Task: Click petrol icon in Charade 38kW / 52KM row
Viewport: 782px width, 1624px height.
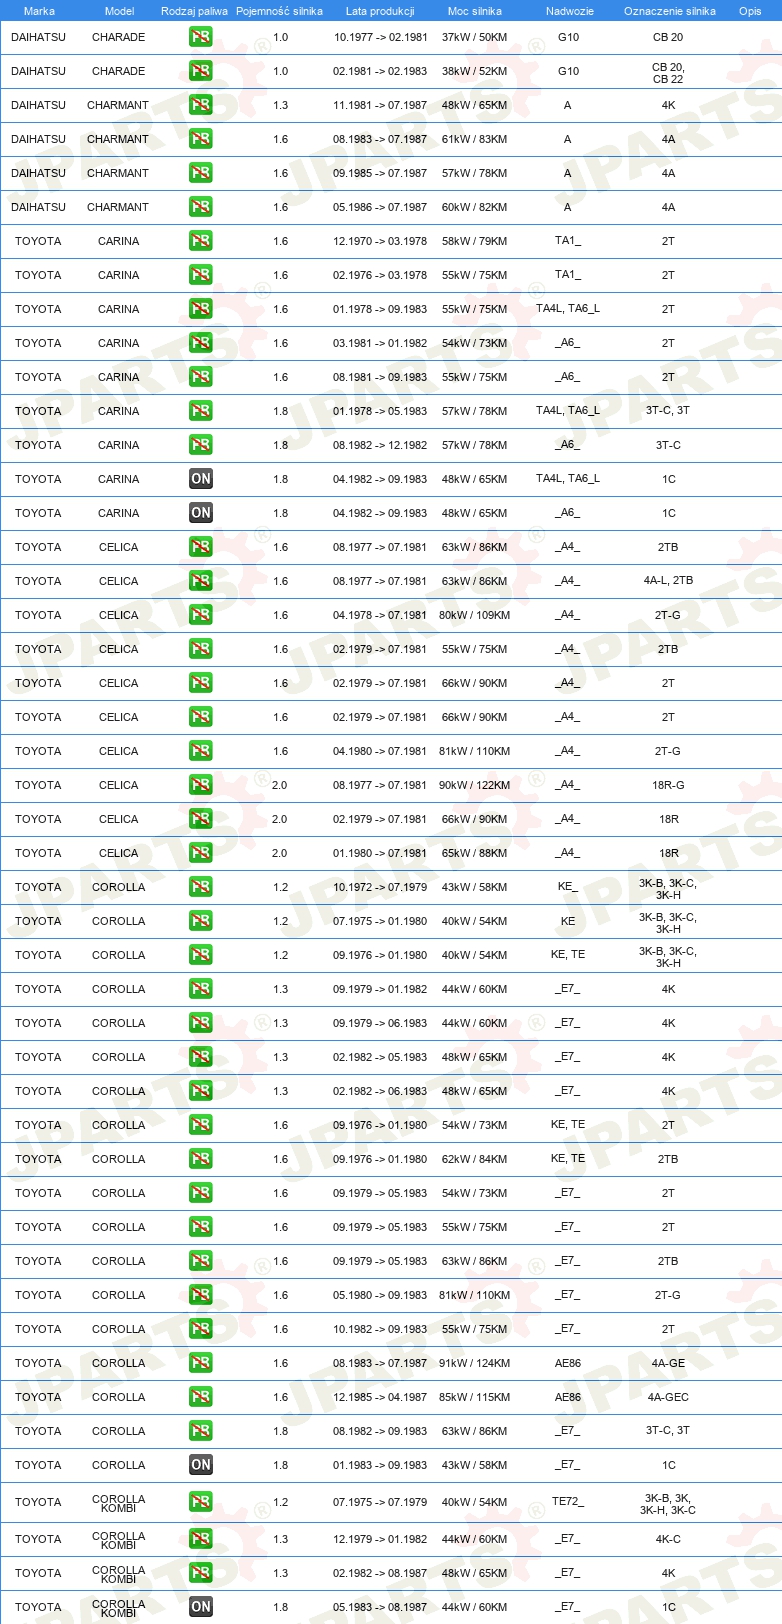Action: [x=201, y=71]
